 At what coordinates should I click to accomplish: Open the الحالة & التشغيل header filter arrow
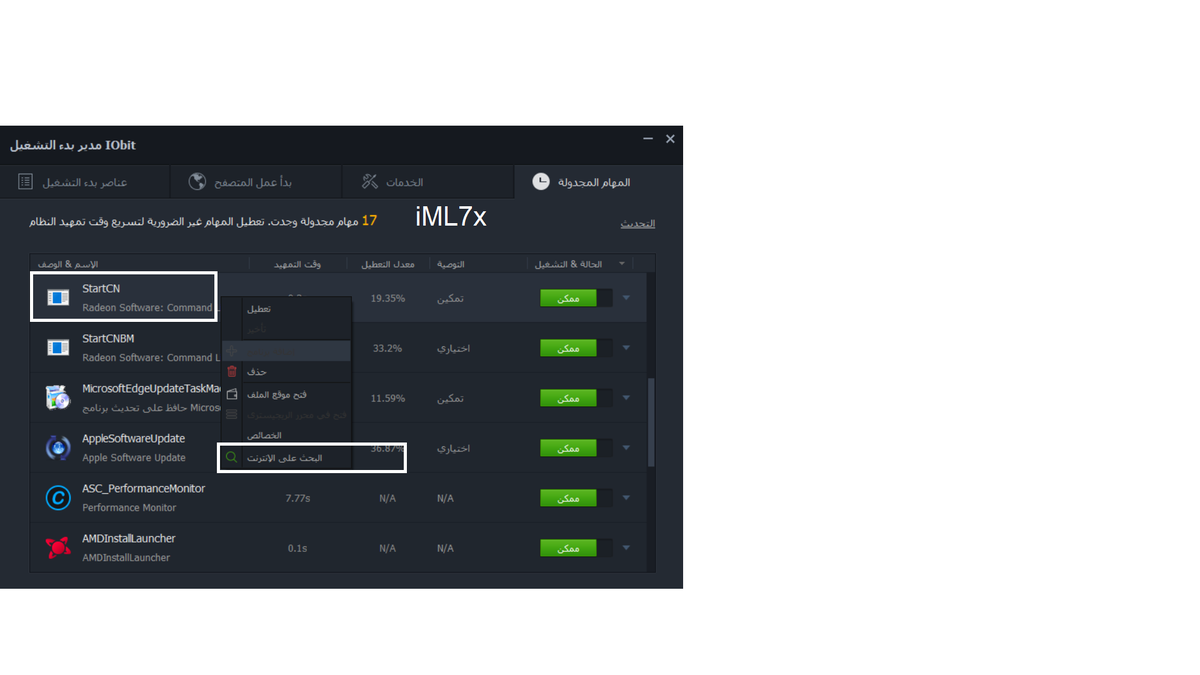click(622, 264)
